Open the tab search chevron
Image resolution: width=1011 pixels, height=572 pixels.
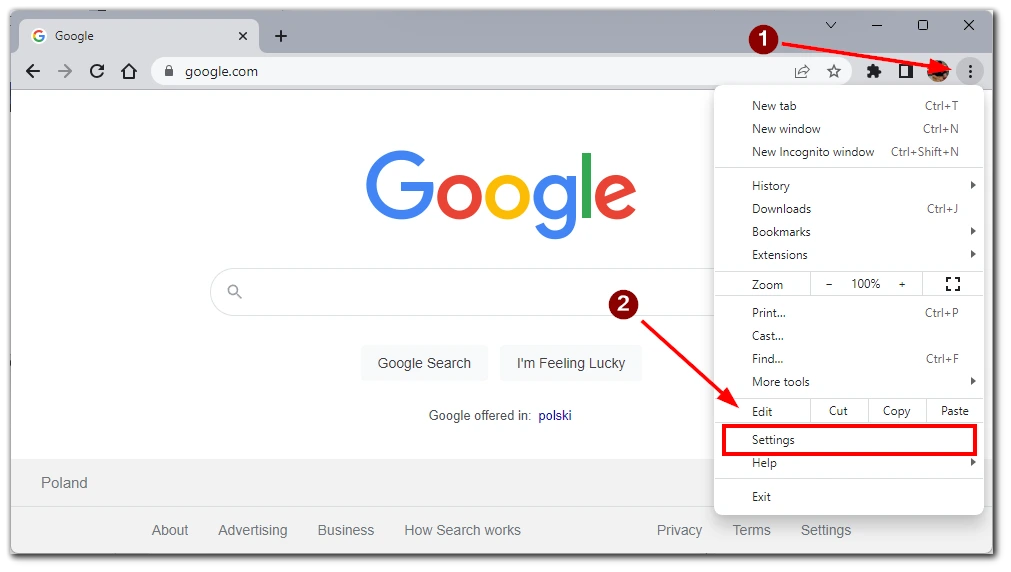point(831,25)
